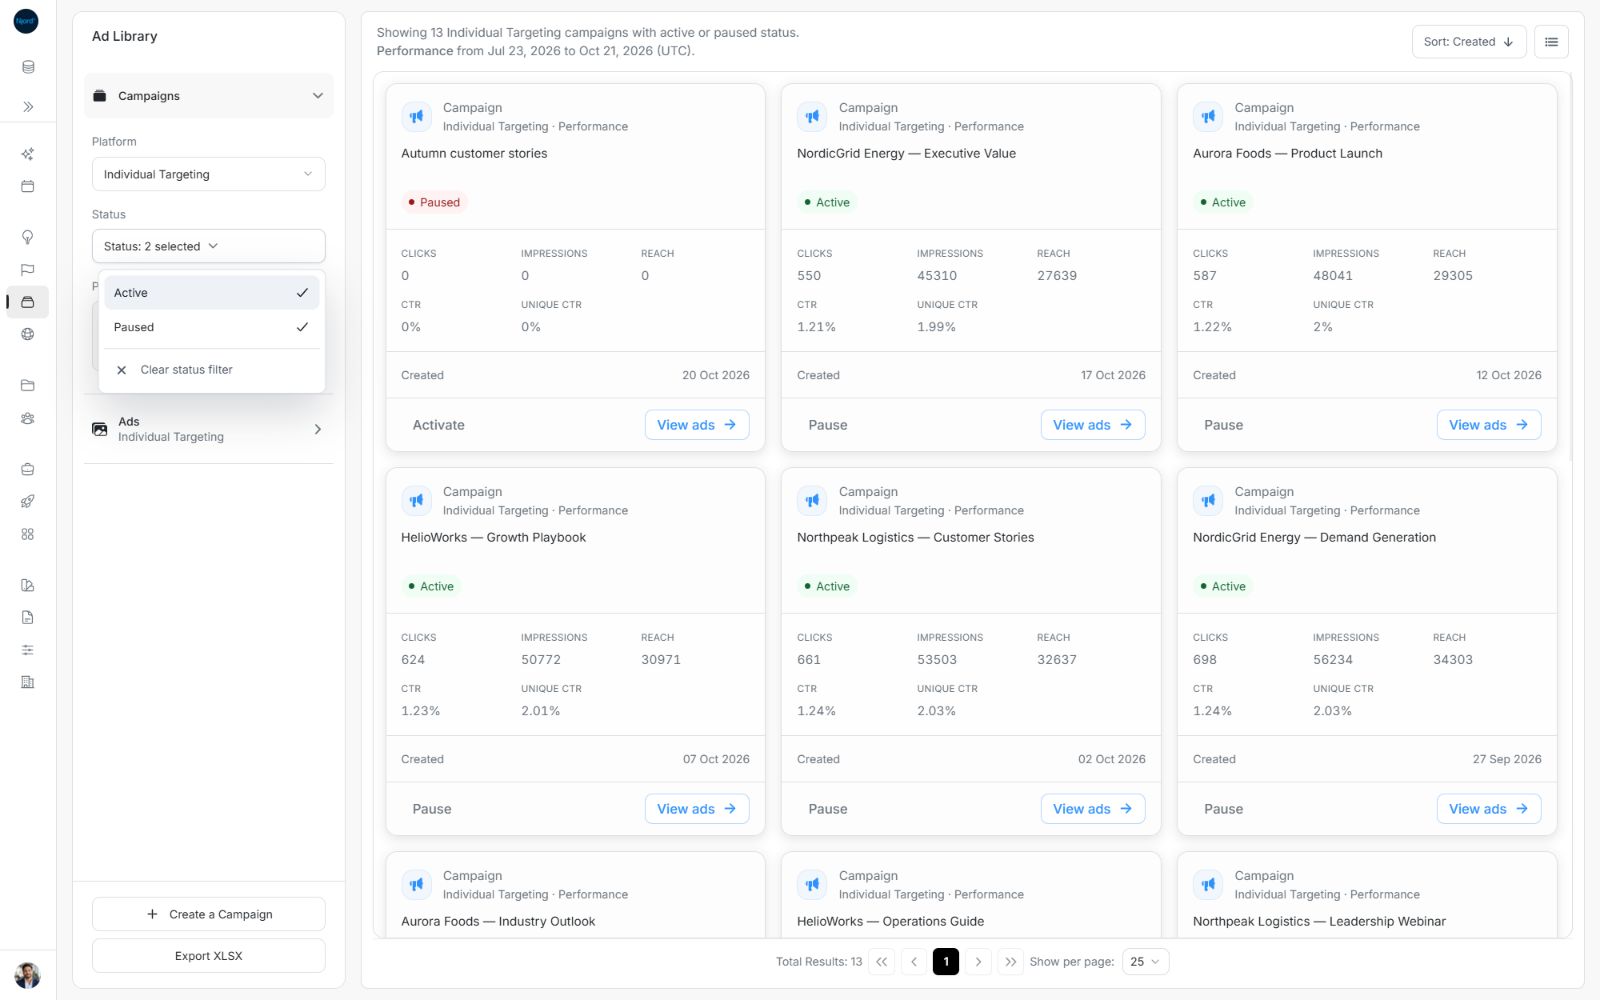This screenshot has height=1000, width=1600.
Task: Open the Sort: Created dropdown
Action: click(1468, 42)
